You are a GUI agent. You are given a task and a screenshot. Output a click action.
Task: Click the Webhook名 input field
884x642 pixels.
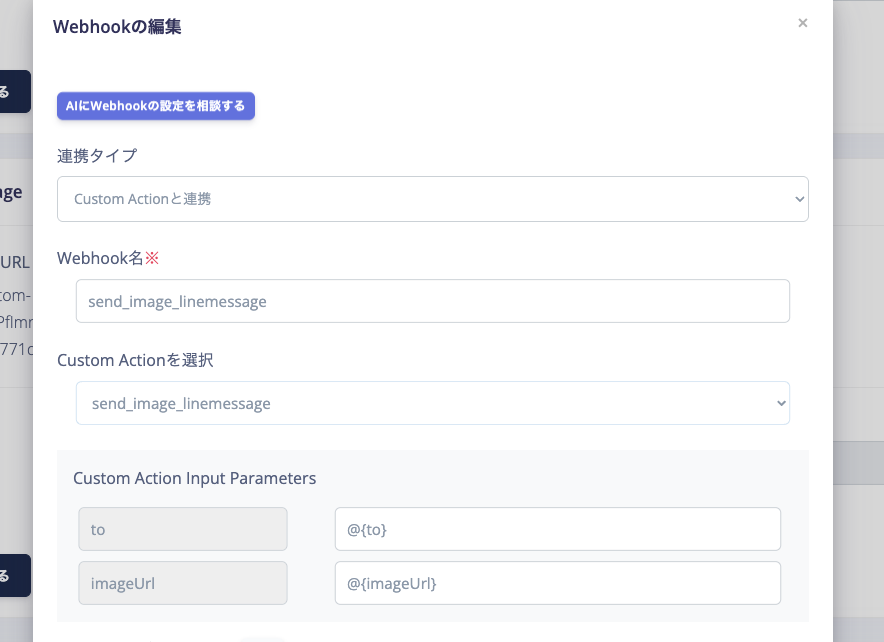(x=433, y=301)
